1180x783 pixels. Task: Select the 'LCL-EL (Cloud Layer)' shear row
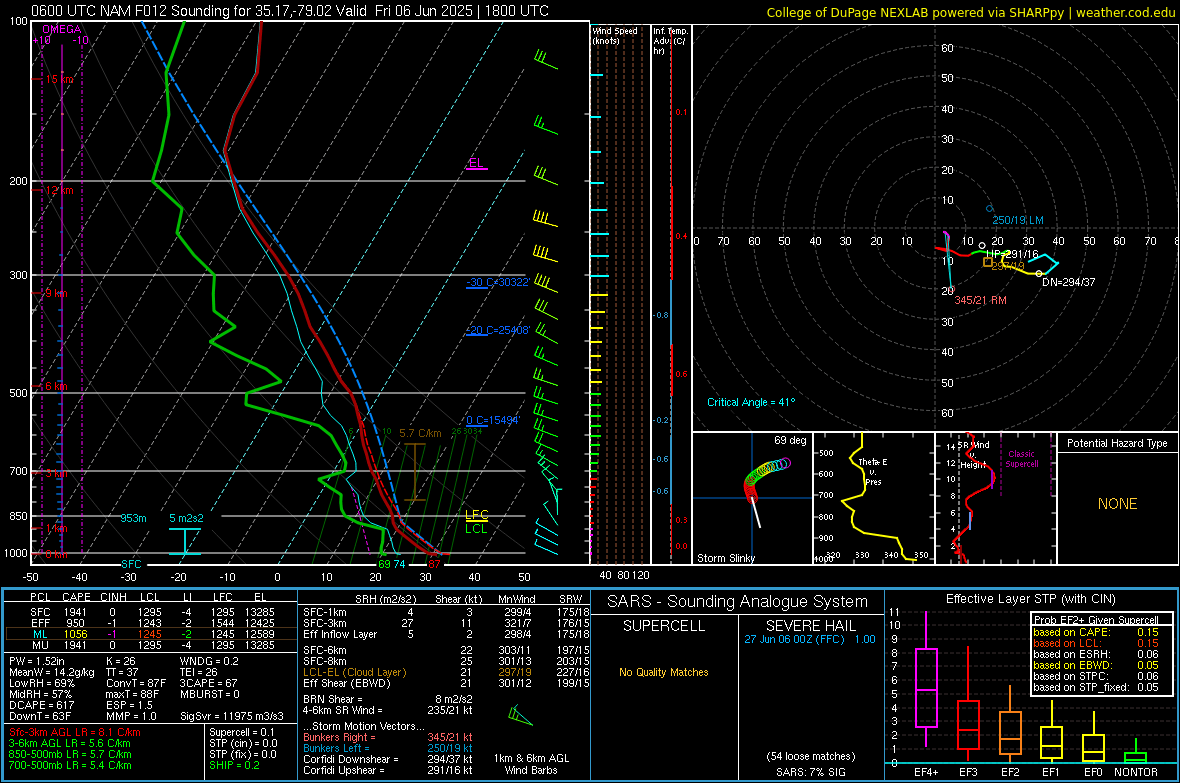tap(446, 672)
